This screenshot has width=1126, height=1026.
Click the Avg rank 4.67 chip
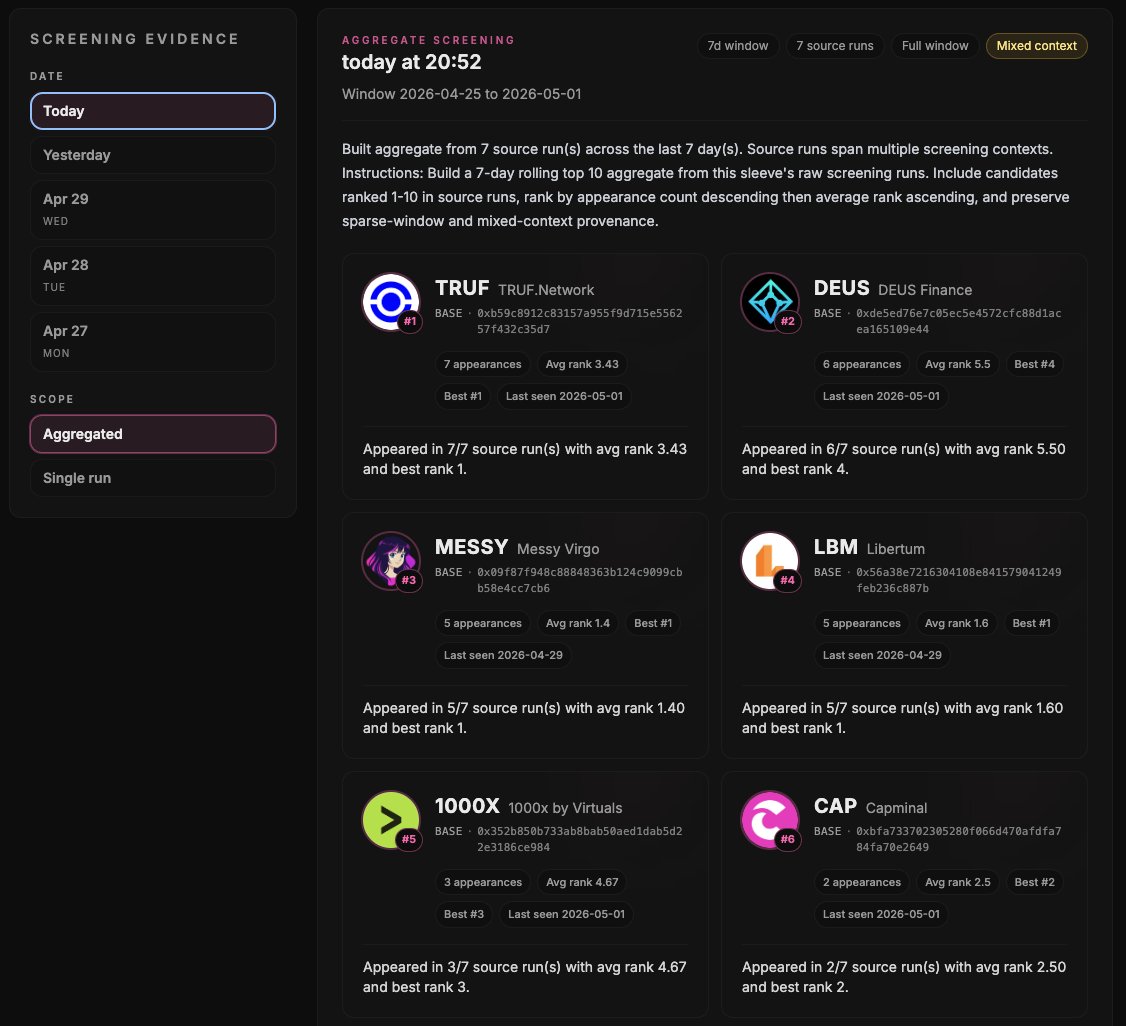582,882
